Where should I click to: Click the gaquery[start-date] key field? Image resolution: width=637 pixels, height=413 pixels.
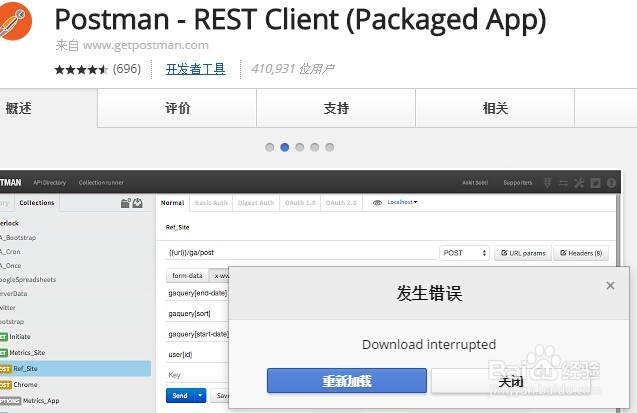pos(197,334)
